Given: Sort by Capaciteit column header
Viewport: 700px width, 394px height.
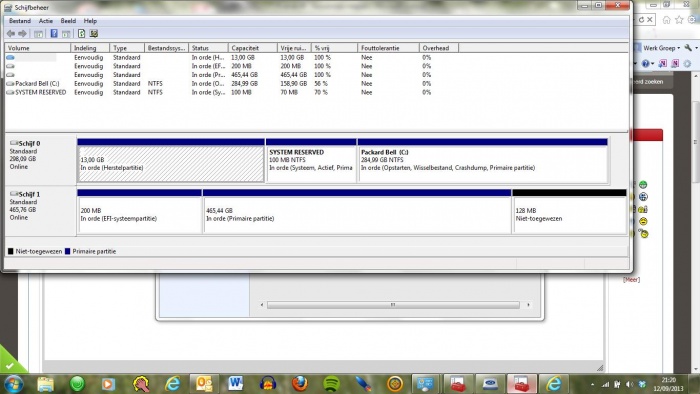Looking at the screenshot, I should pos(253,48).
